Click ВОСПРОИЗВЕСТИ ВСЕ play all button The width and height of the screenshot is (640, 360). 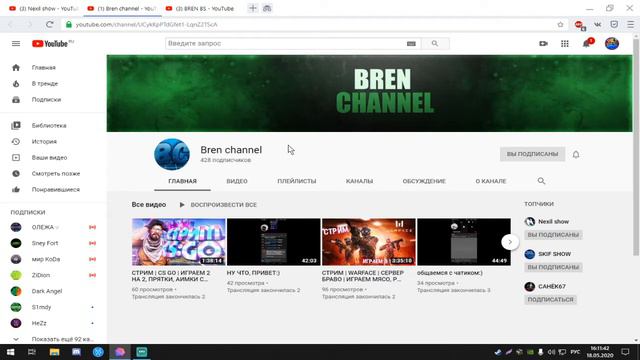[218, 205]
